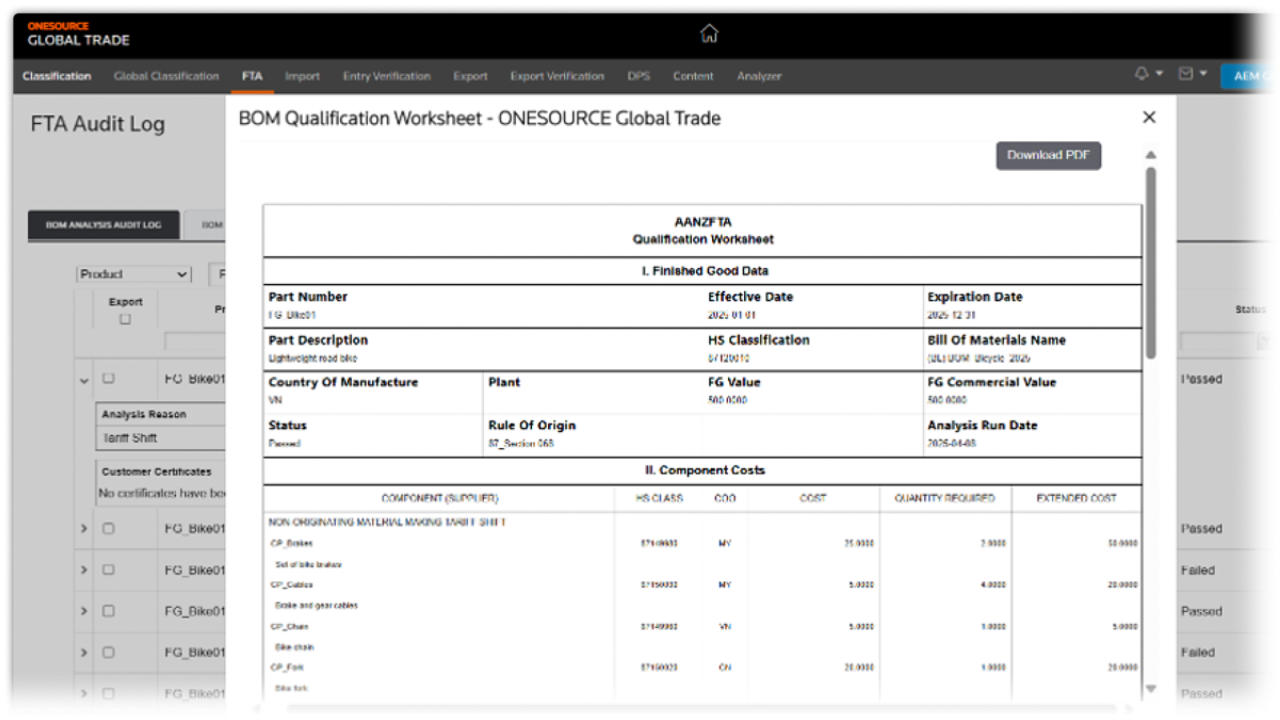Viewport: 1280px width, 720px height.
Task: Click the AEM button in header
Action: tap(1250, 76)
